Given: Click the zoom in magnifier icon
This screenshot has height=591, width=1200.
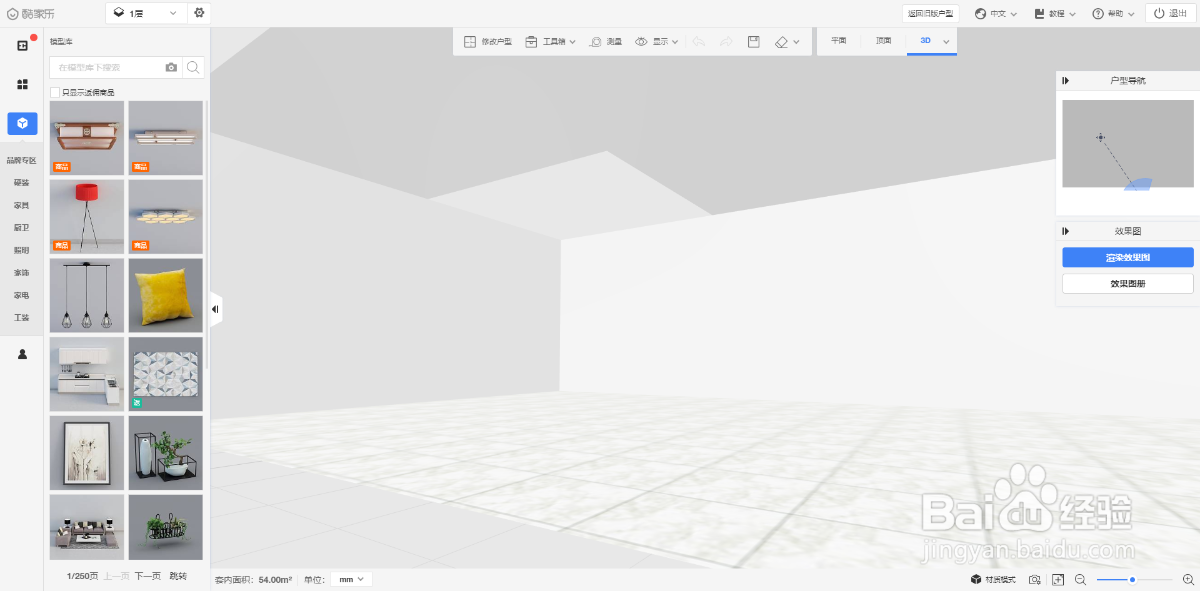Looking at the screenshot, I should tap(1188, 579).
